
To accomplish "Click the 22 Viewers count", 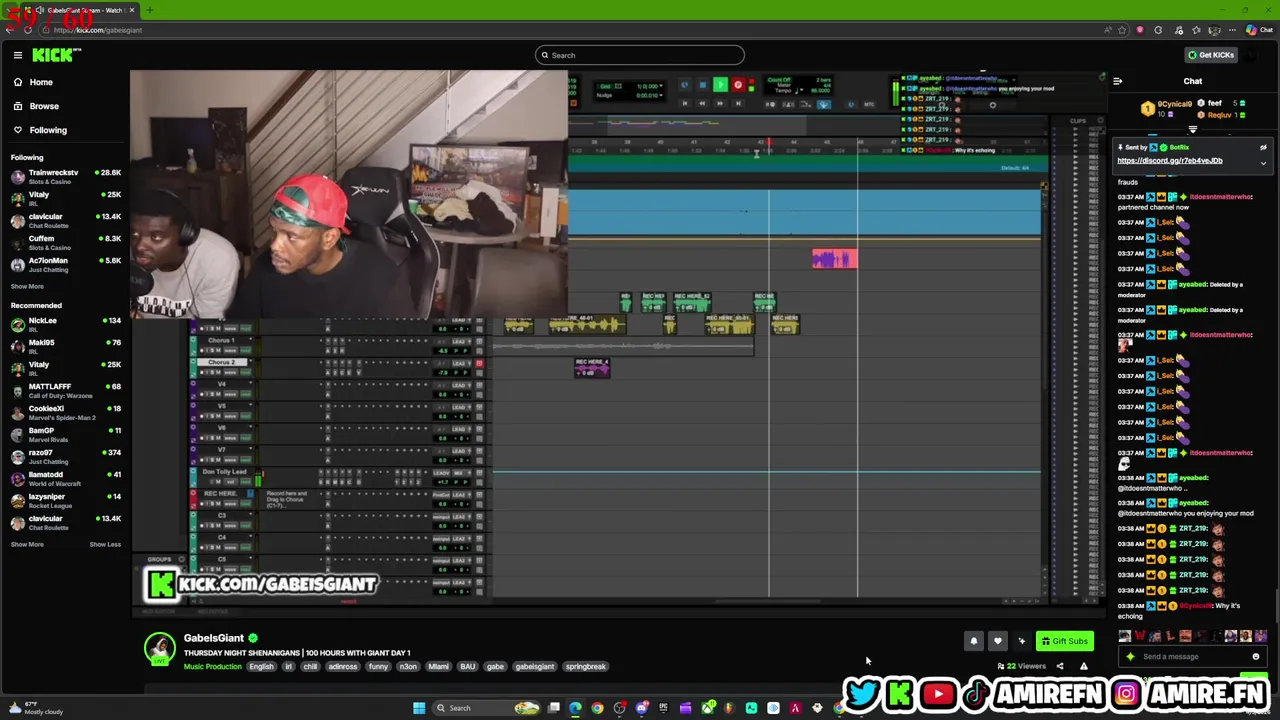I will 1021,666.
